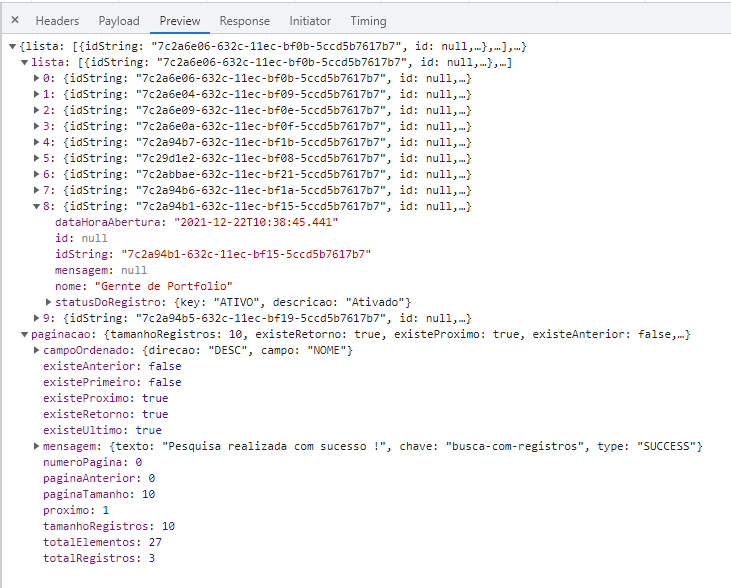The image size is (731, 588).
Task: Click the totalElementos: 27 property
Action: pos(102,542)
